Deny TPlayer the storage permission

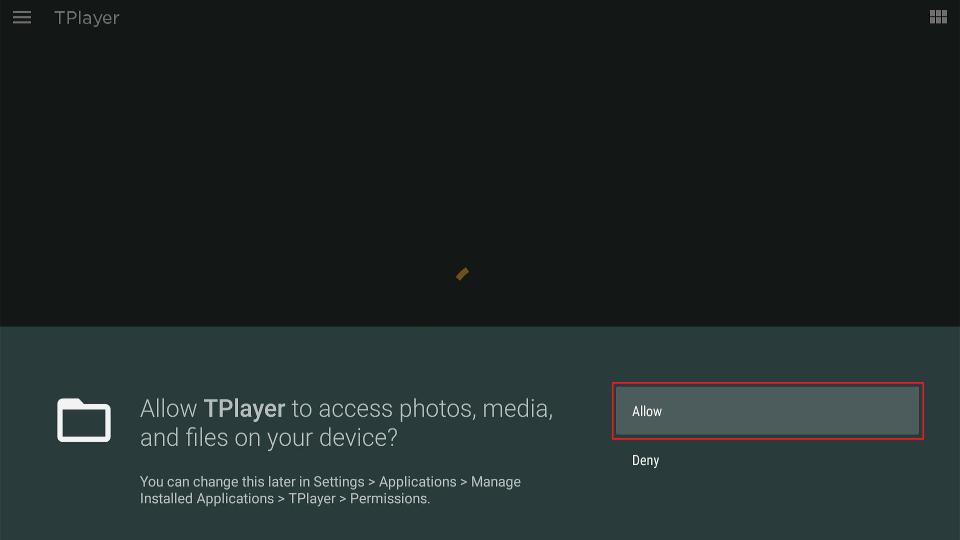click(x=767, y=460)
